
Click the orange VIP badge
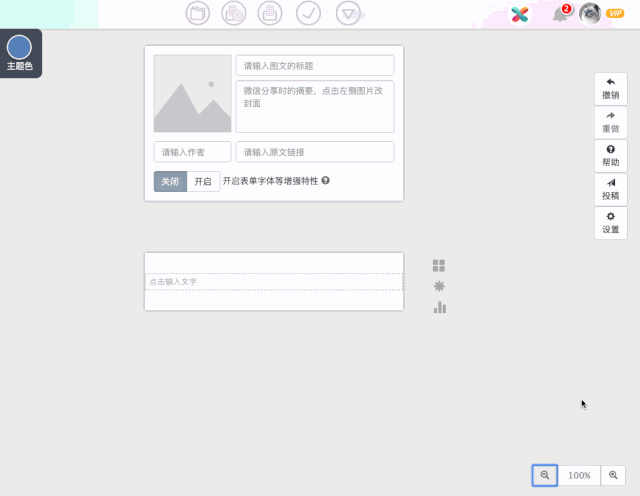[x=615, y=13]
